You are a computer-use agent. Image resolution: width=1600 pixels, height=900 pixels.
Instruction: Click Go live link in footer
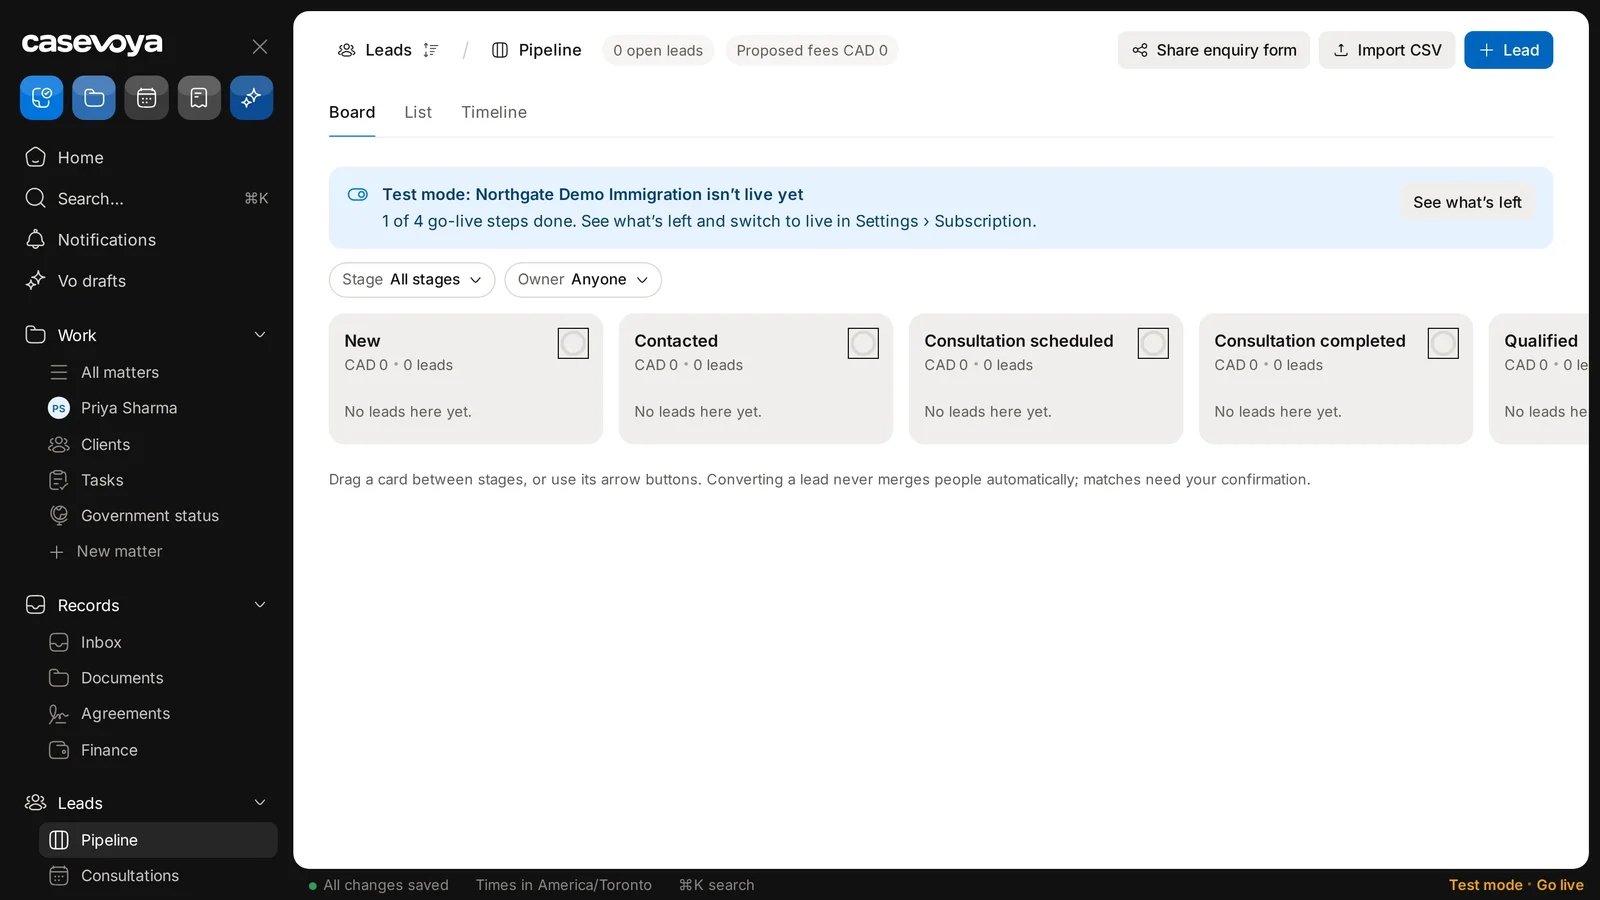point(1560,885)
